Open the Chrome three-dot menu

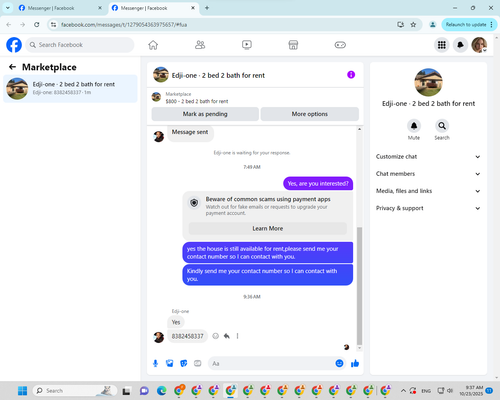point(492,24)
